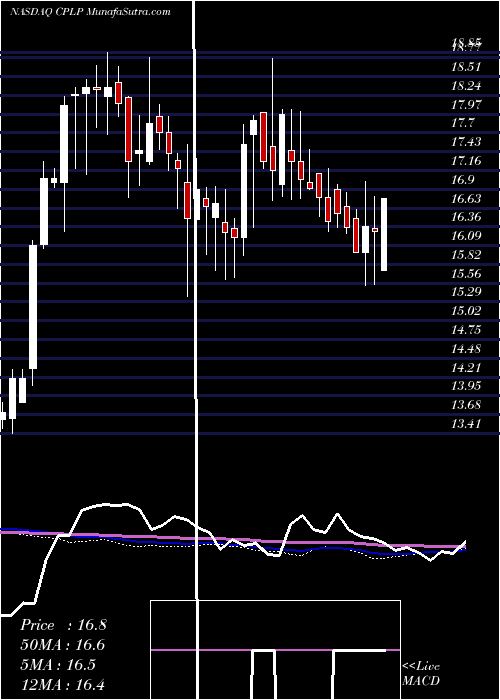The image size is (500, 700).
Task: Click the 15.56 price axis label
Action: point(467,274)
